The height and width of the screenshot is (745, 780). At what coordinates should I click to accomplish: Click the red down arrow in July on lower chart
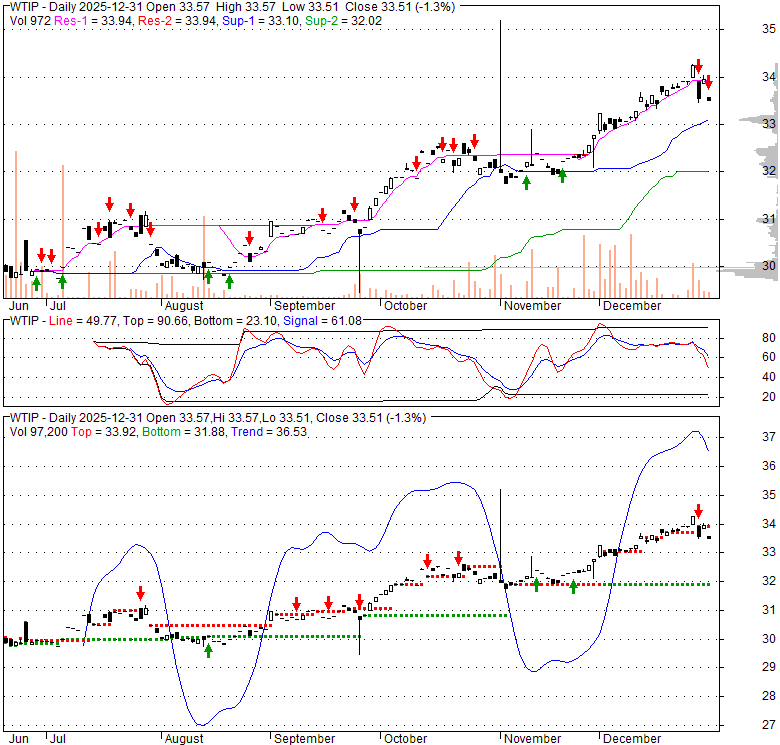click(141, 593)
